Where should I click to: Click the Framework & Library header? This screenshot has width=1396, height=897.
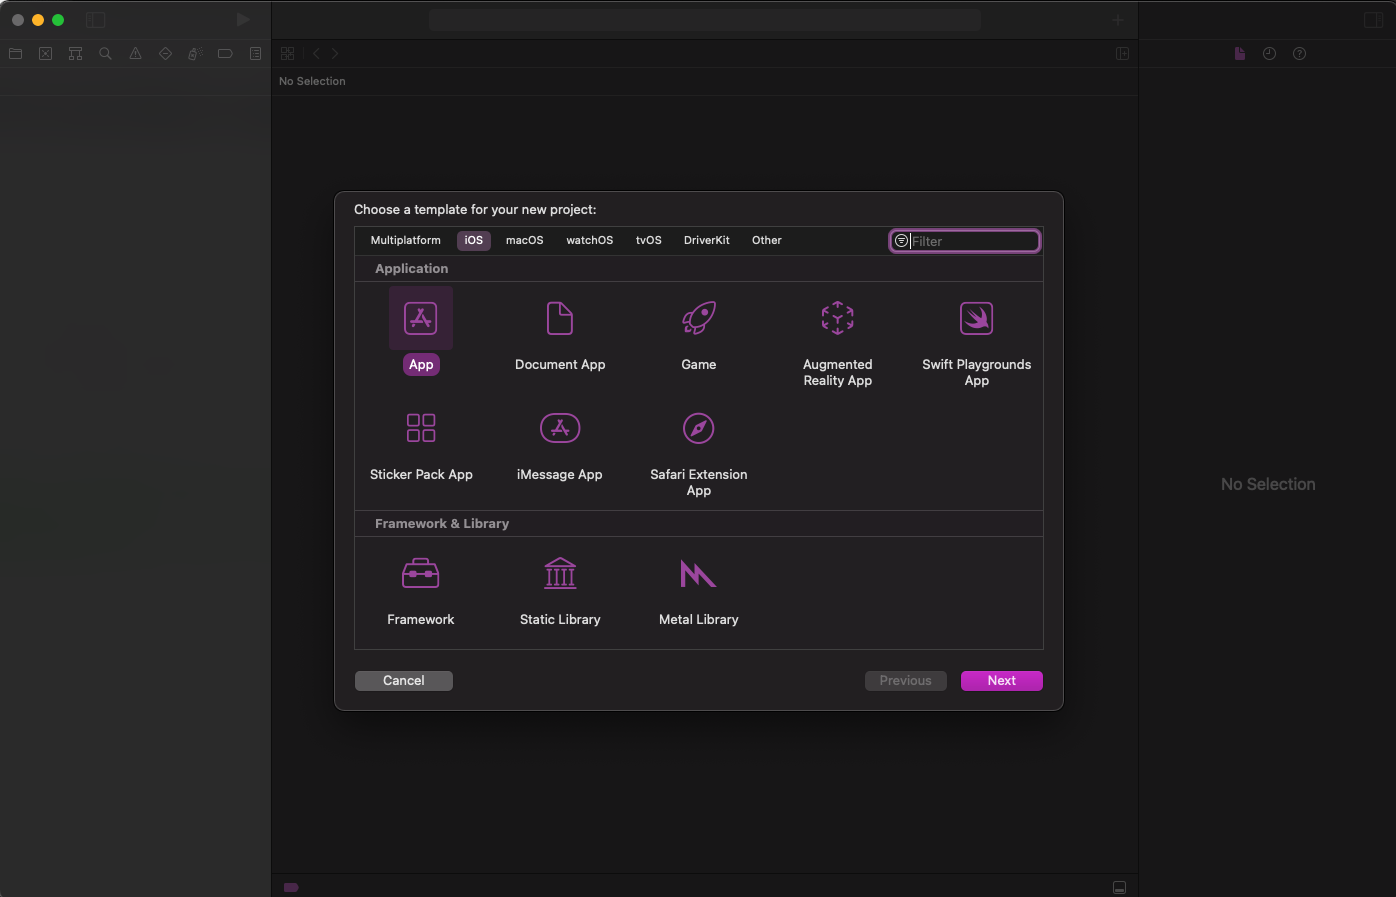(x=442, y=524)
